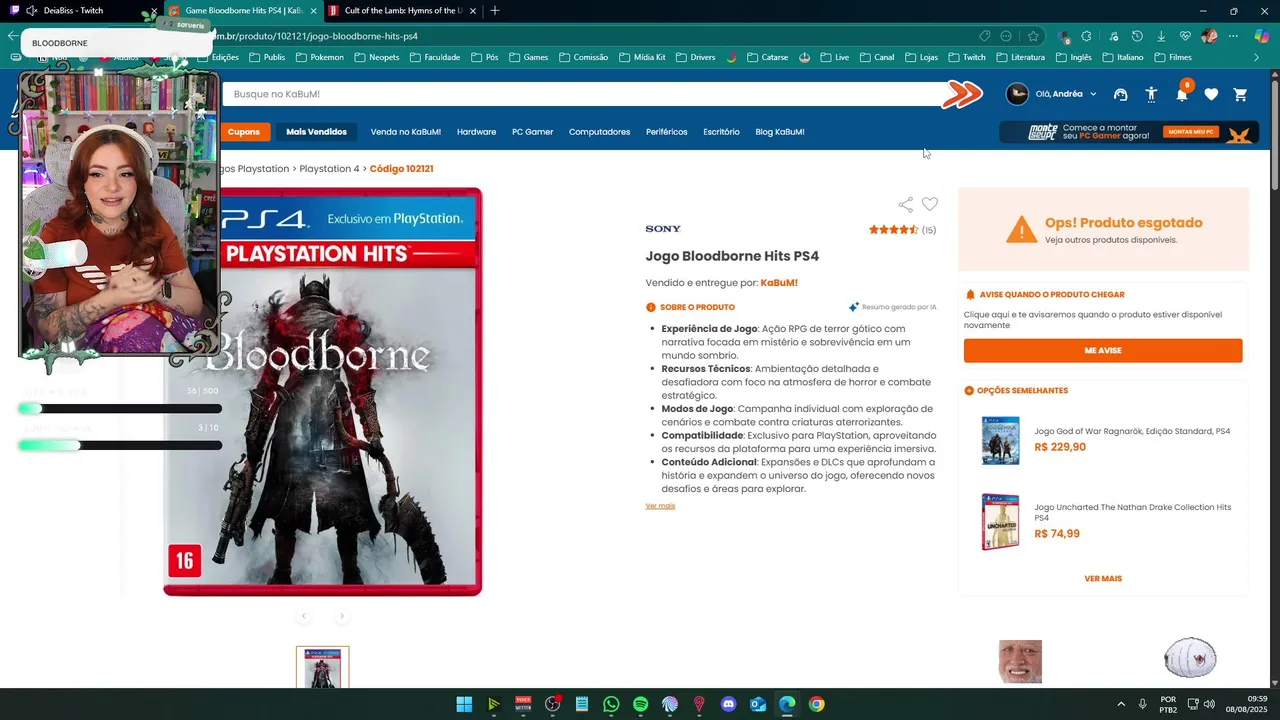Viewport: 1280px width, 720px height.
Task: Open Edge history icon
Action: pyautogui.click(x=1136, y=36)
